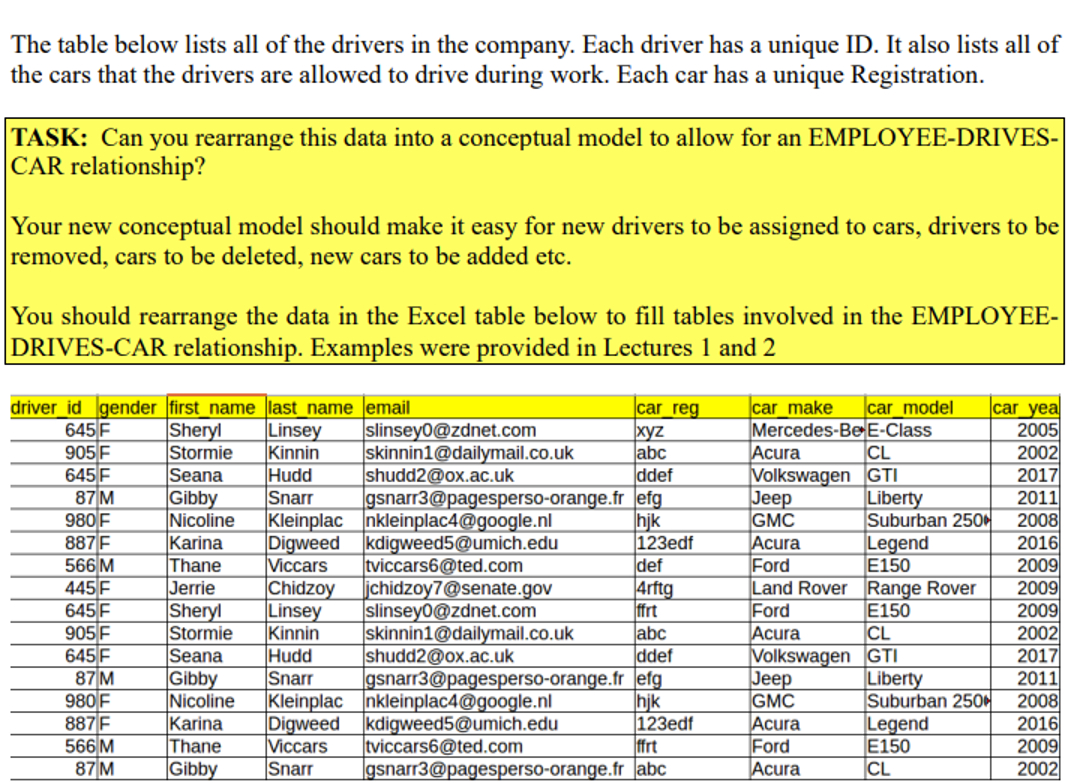The image size is (1072, 783).
Task: Select the cell containing Mercedes-Benz
Action: 795,430
